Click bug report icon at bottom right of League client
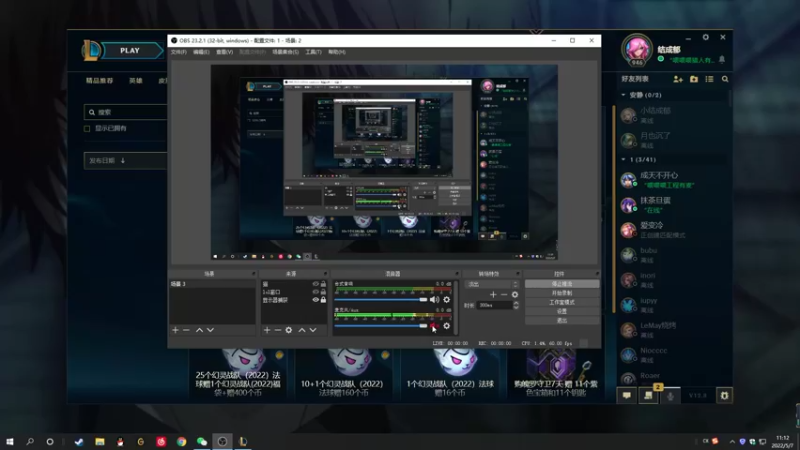This screenshot has width=800, height=450. point(724,395)
